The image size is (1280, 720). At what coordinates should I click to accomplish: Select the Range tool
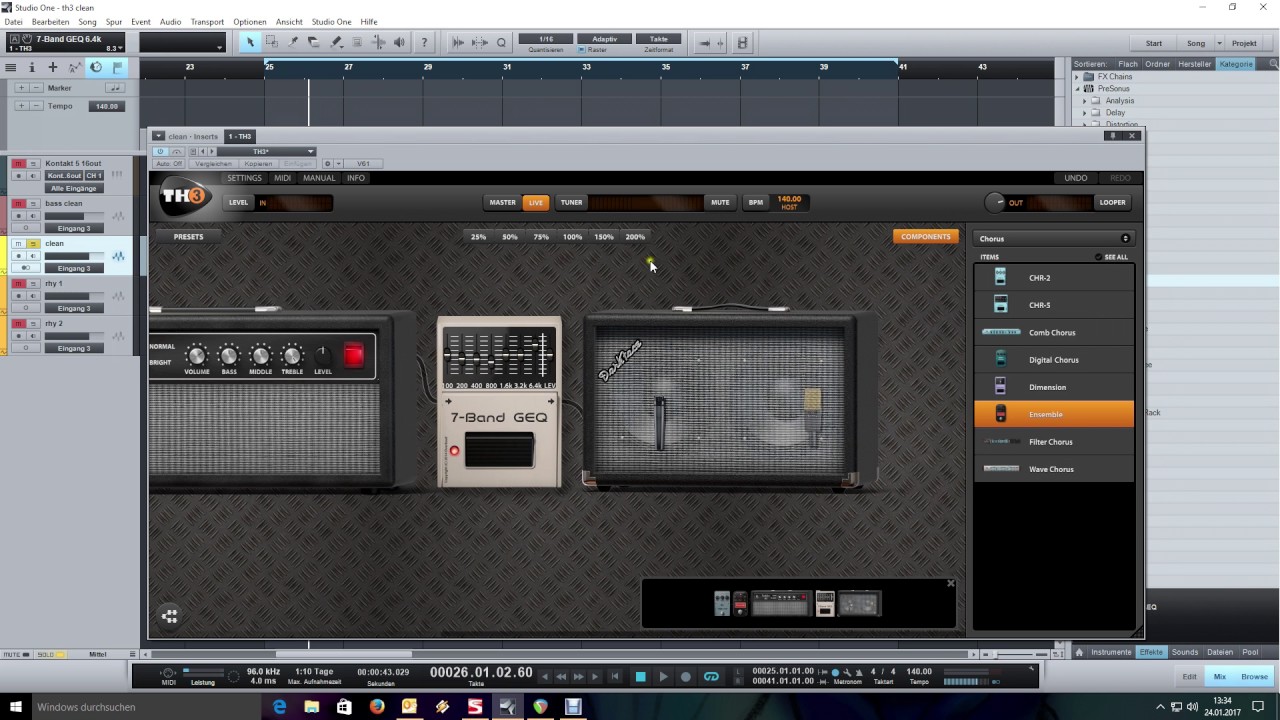(271, 42)
